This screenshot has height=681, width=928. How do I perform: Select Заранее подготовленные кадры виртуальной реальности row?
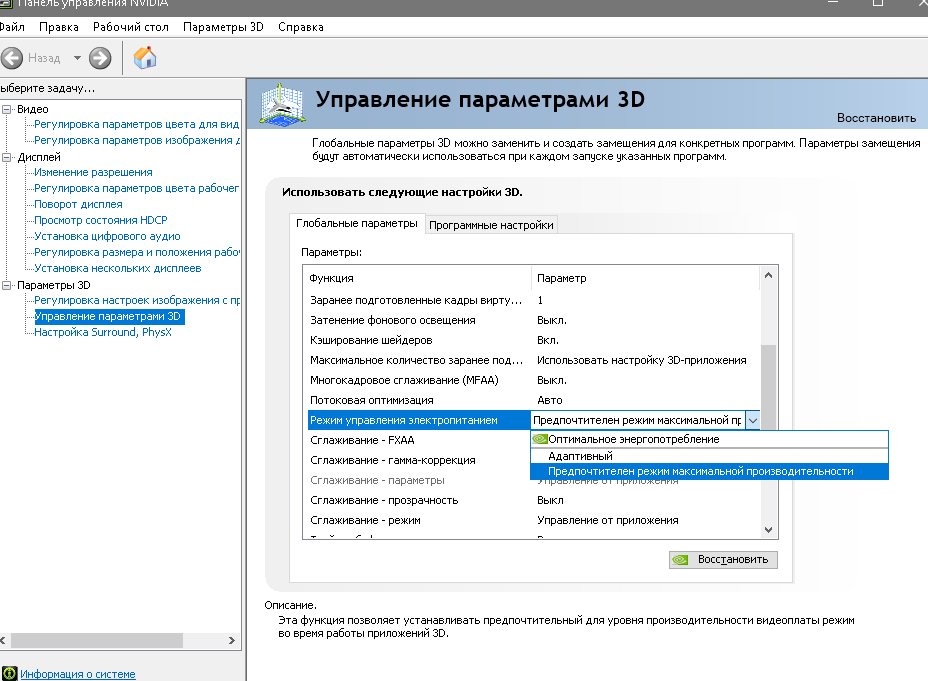click(533, 300)
